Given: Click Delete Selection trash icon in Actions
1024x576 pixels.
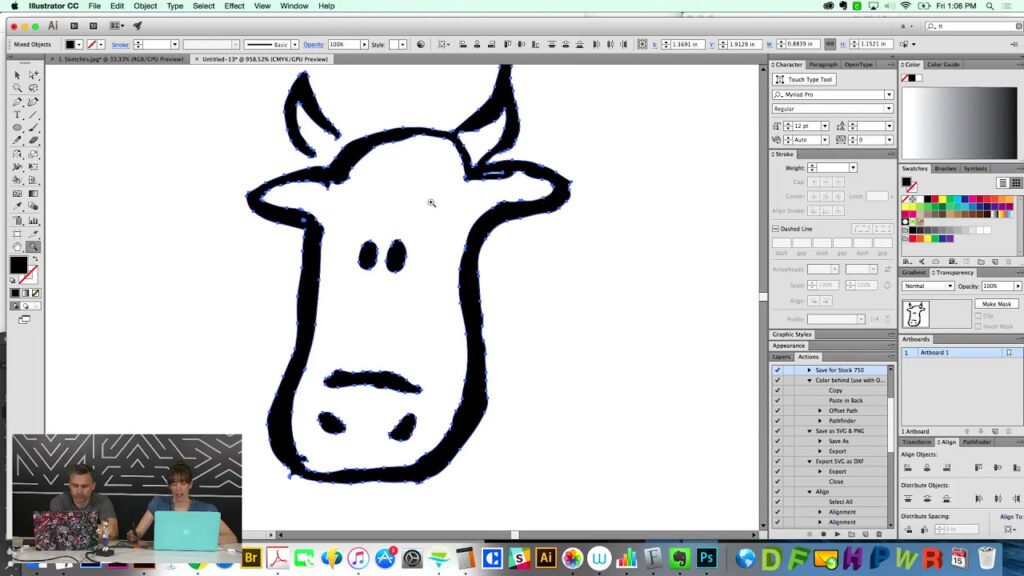Looking at the screenshot, I should coord(879,534).
